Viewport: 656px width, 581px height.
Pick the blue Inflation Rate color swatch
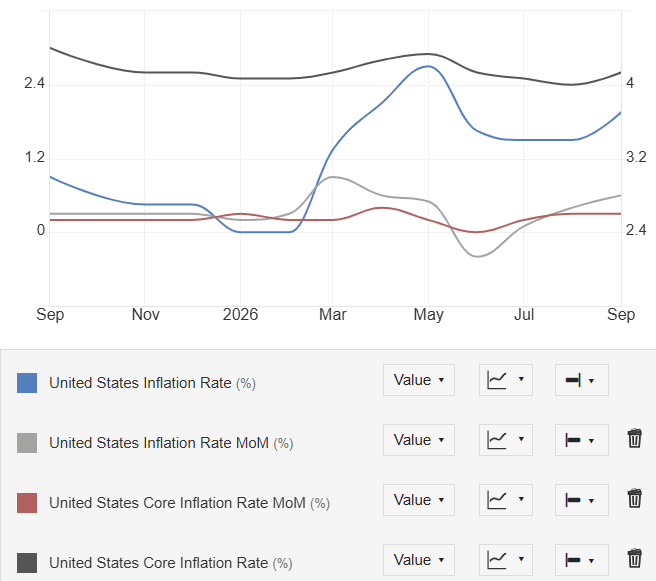[x=27, y=383]
